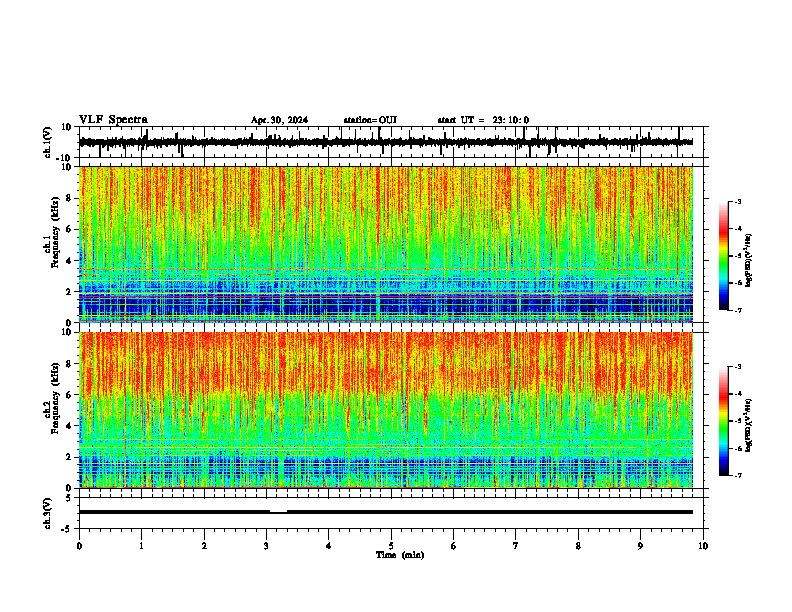The image size is (792, 612).
Task: Click the "VLF Spectra" plot title
Action: [113, 120]
